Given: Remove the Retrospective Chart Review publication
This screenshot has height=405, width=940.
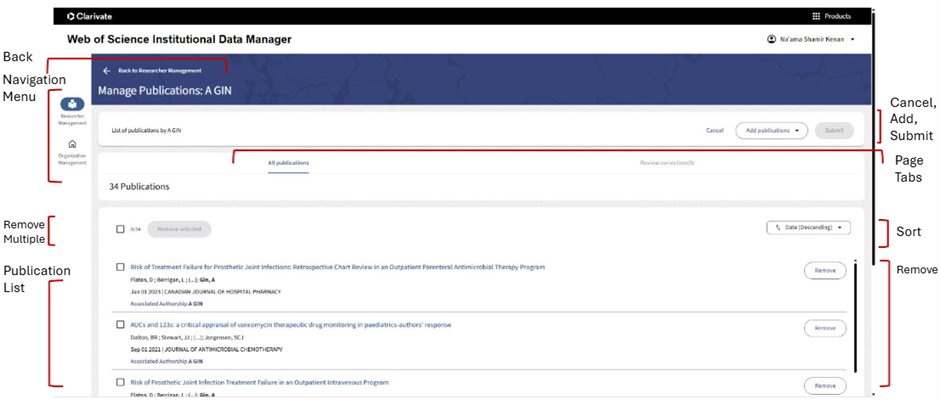Looking at the screenshot, I should pos(825,270).
